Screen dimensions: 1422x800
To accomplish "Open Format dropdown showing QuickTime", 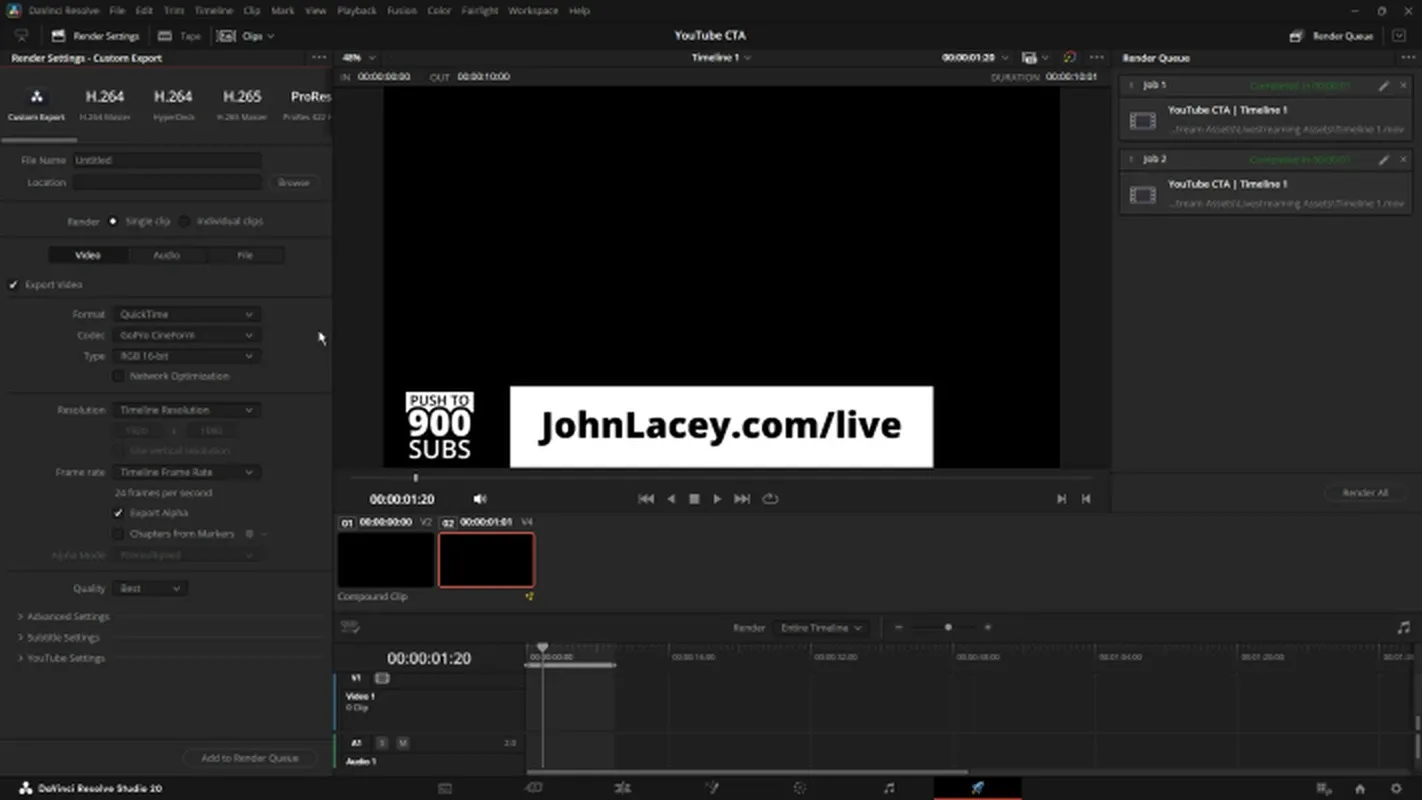I will pos(186,314).
